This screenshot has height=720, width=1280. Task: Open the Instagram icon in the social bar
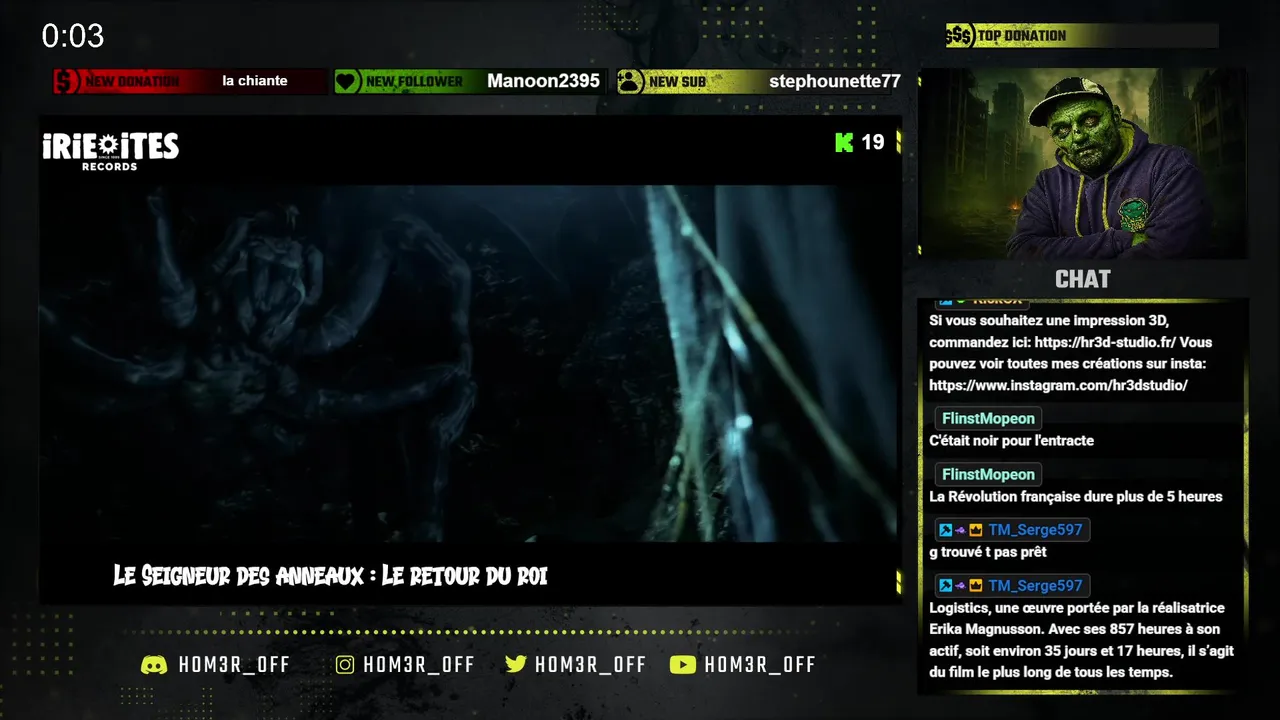(345, 665)
